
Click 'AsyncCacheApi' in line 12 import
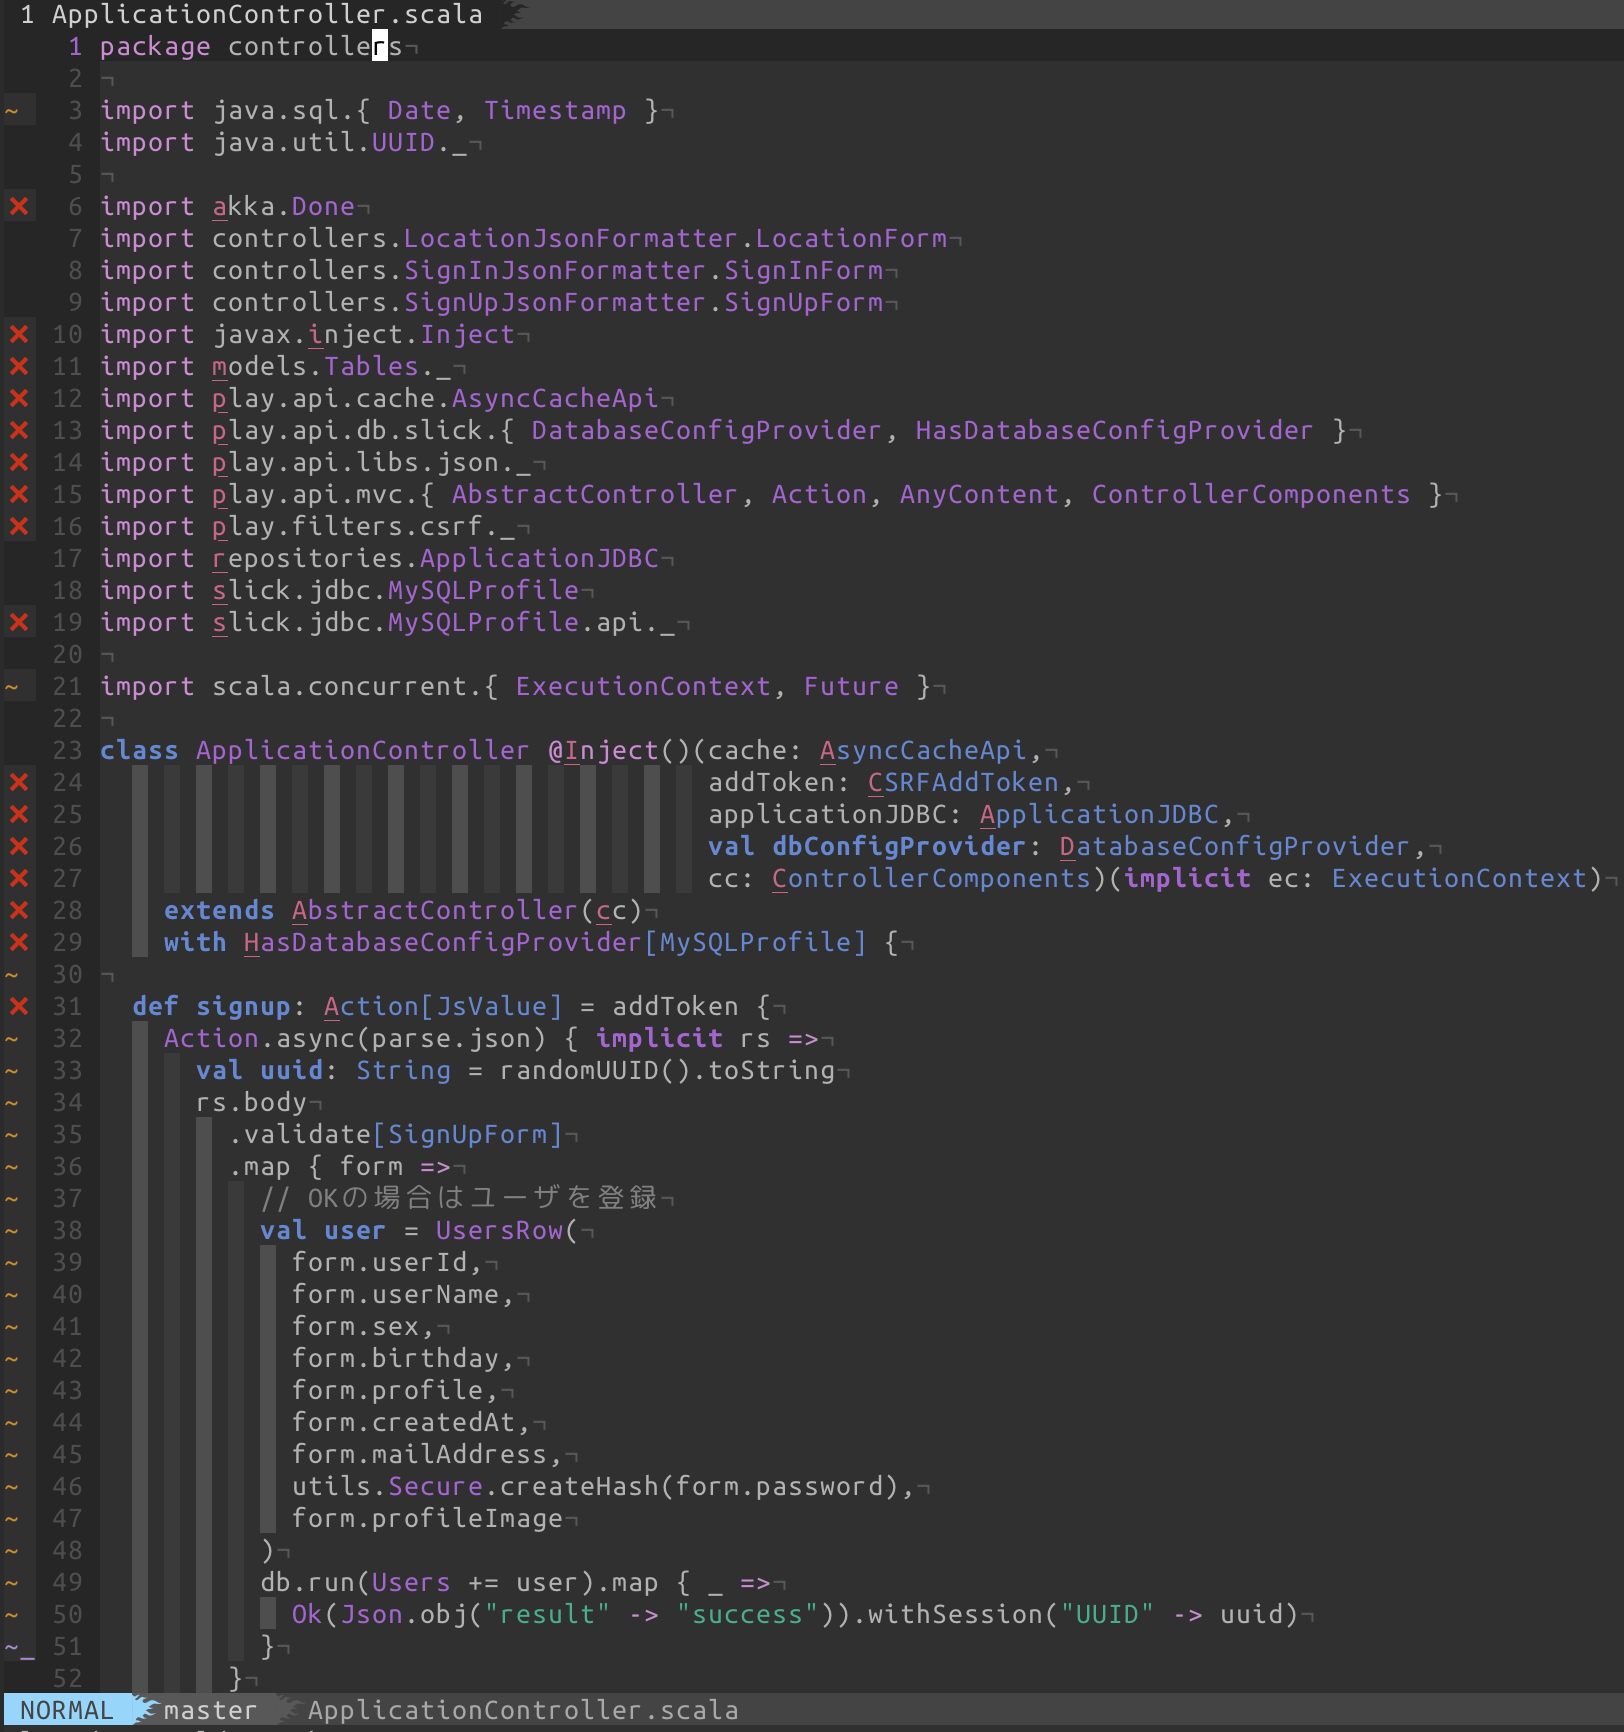click(x=555, y=399)
